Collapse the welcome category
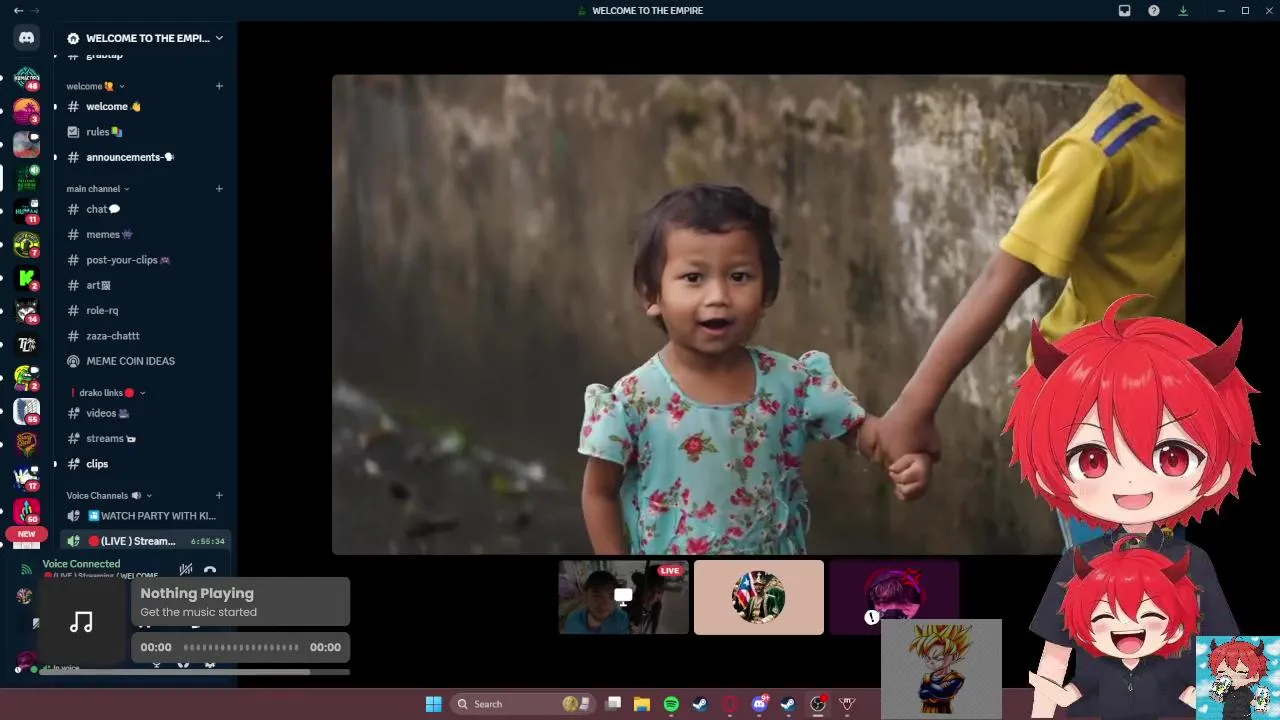Viewport: 1280px width, 720px height. (x=96, y=86)
